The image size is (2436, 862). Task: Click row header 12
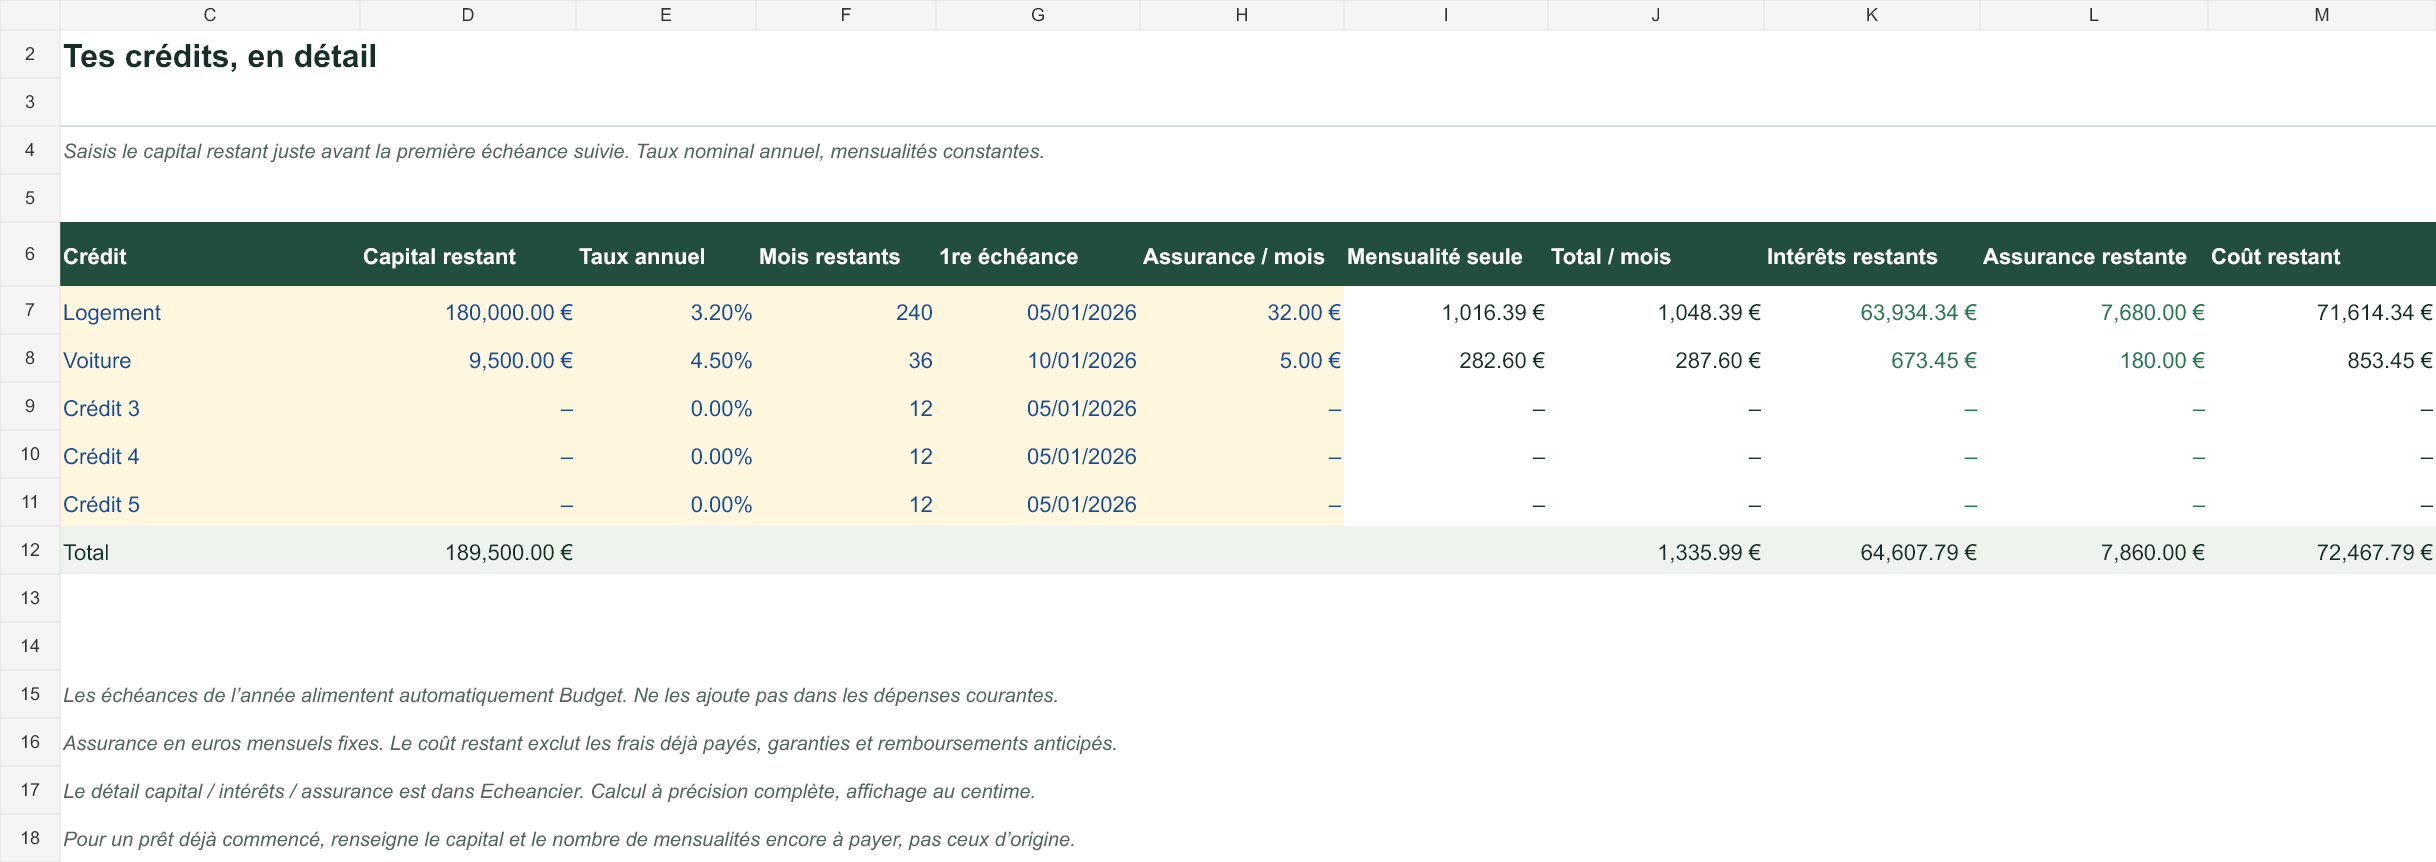[30, 551]
